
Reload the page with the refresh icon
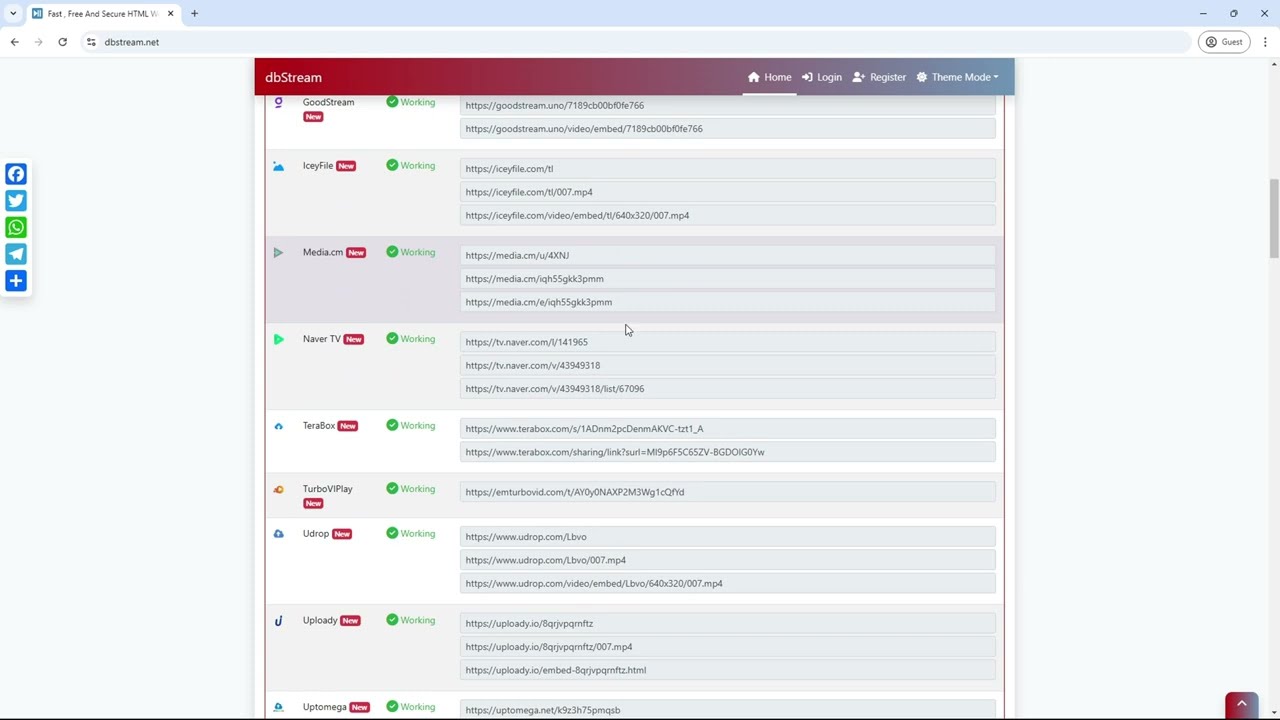click(x=62, y=42)
